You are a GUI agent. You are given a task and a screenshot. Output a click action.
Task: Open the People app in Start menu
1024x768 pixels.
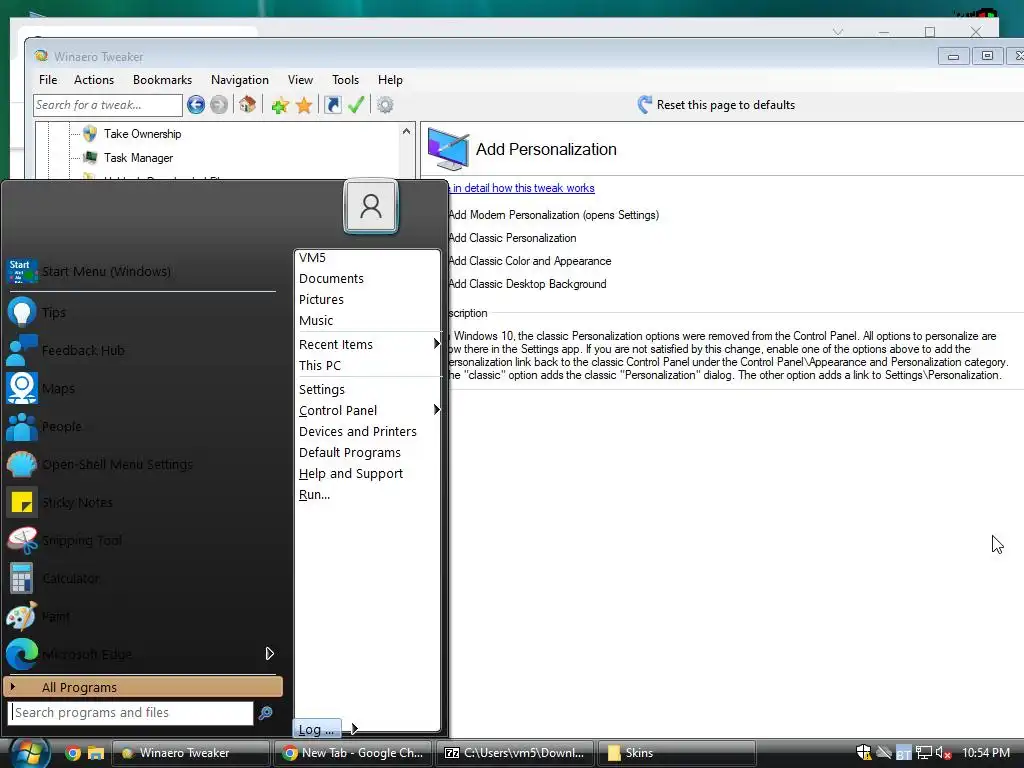point(140,426)
